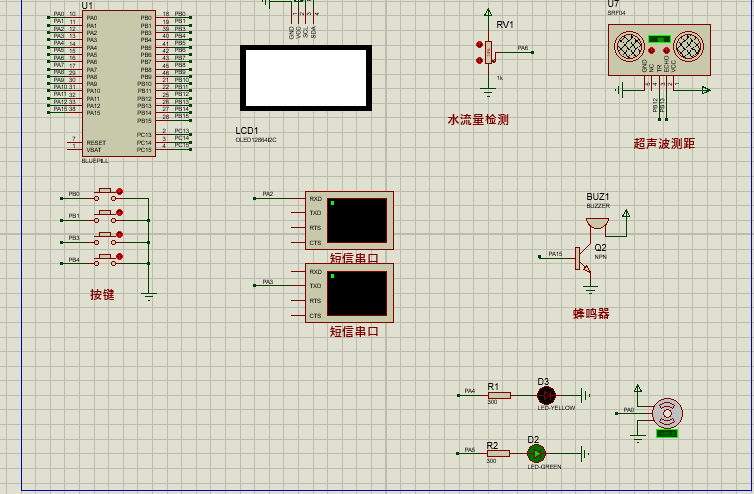The height and width of the screenshot is (494, 754).
Task: Select resistor R1
Action: 499,395
